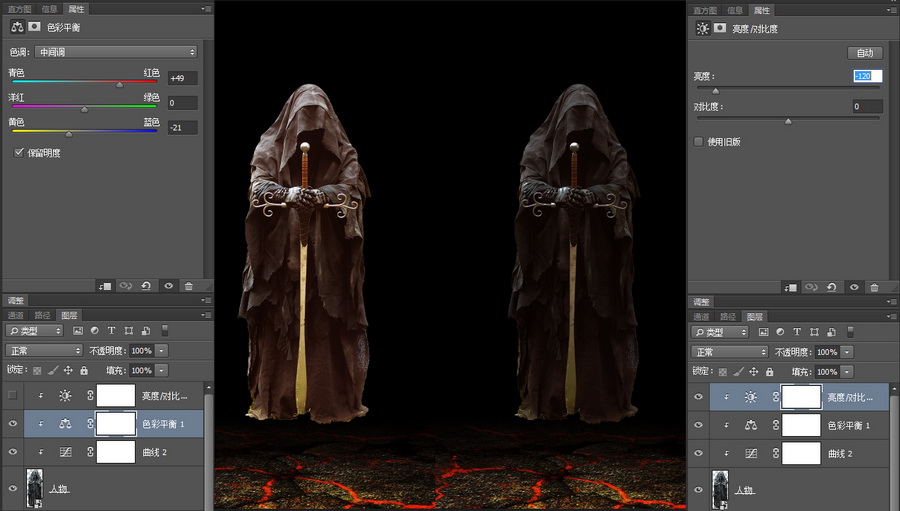Click yellow-blue slider handle
Screen dimensions: 900x511
coord(69,134)
